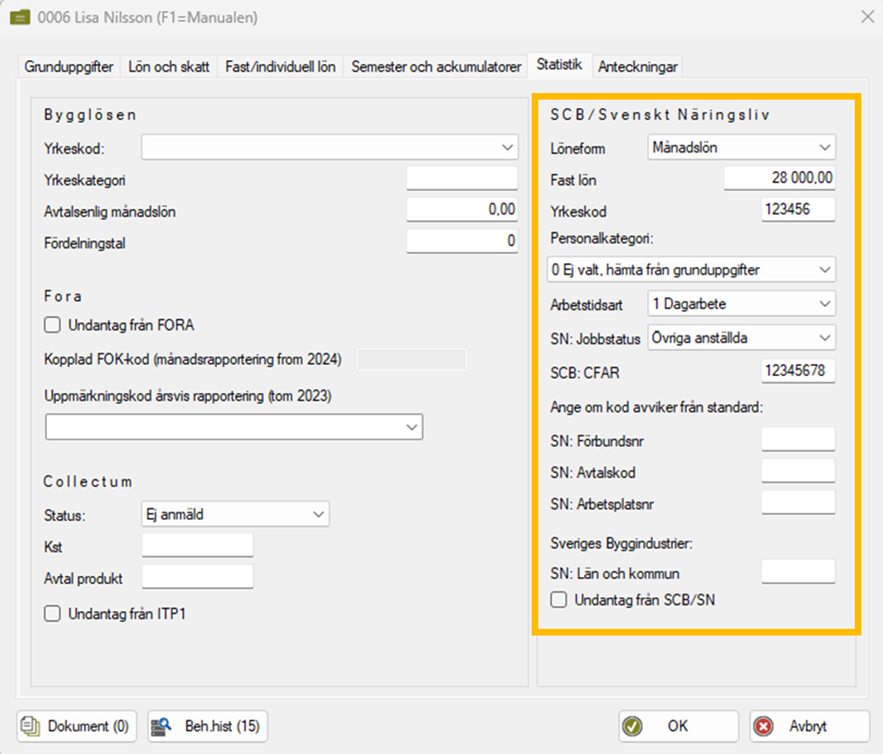Screen dimensions: 883x754
Task: Expand the Bygglösen Yrkeskod dropdown
Action: (x=506, y=148)
